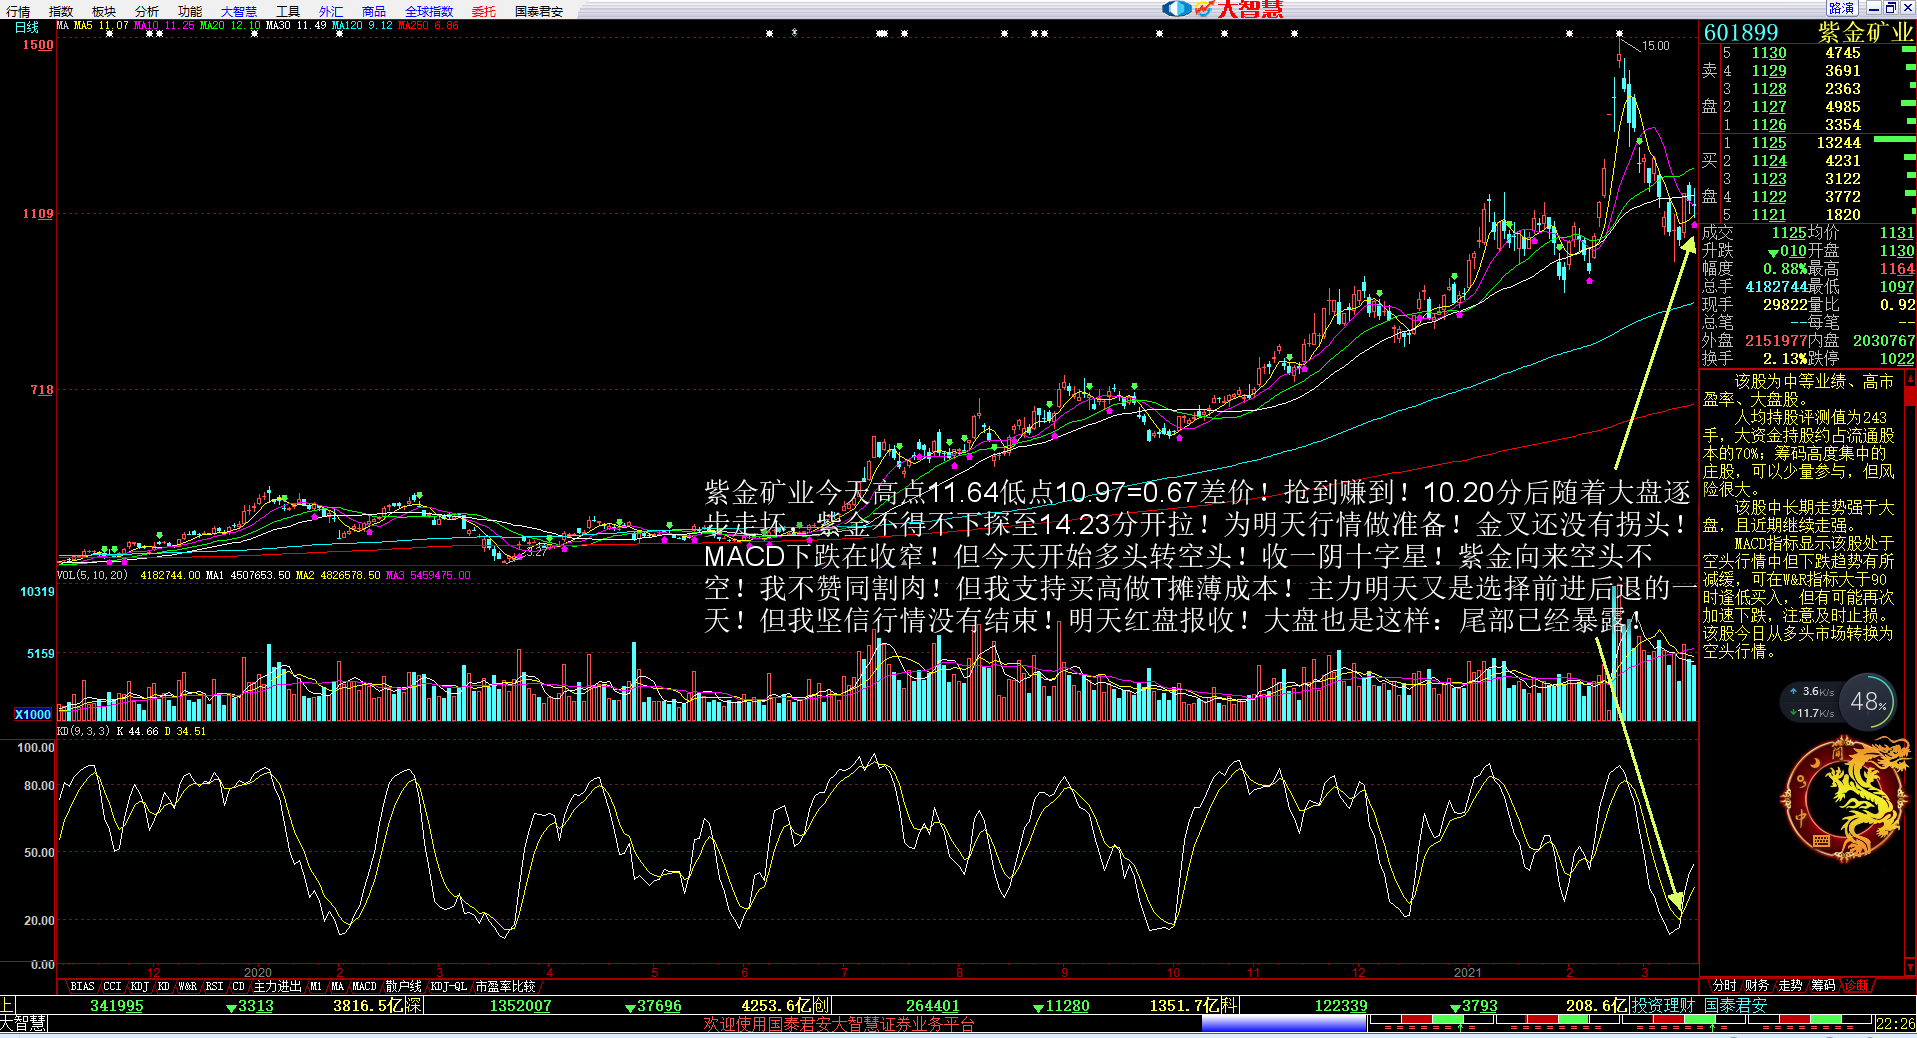
Task: Click the golden dragon mascot icon
Action: [1844, 800]
